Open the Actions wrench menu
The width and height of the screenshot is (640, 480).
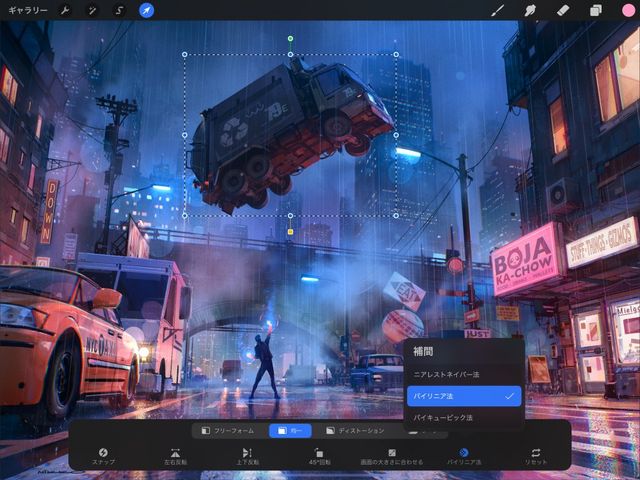(65, 10)
